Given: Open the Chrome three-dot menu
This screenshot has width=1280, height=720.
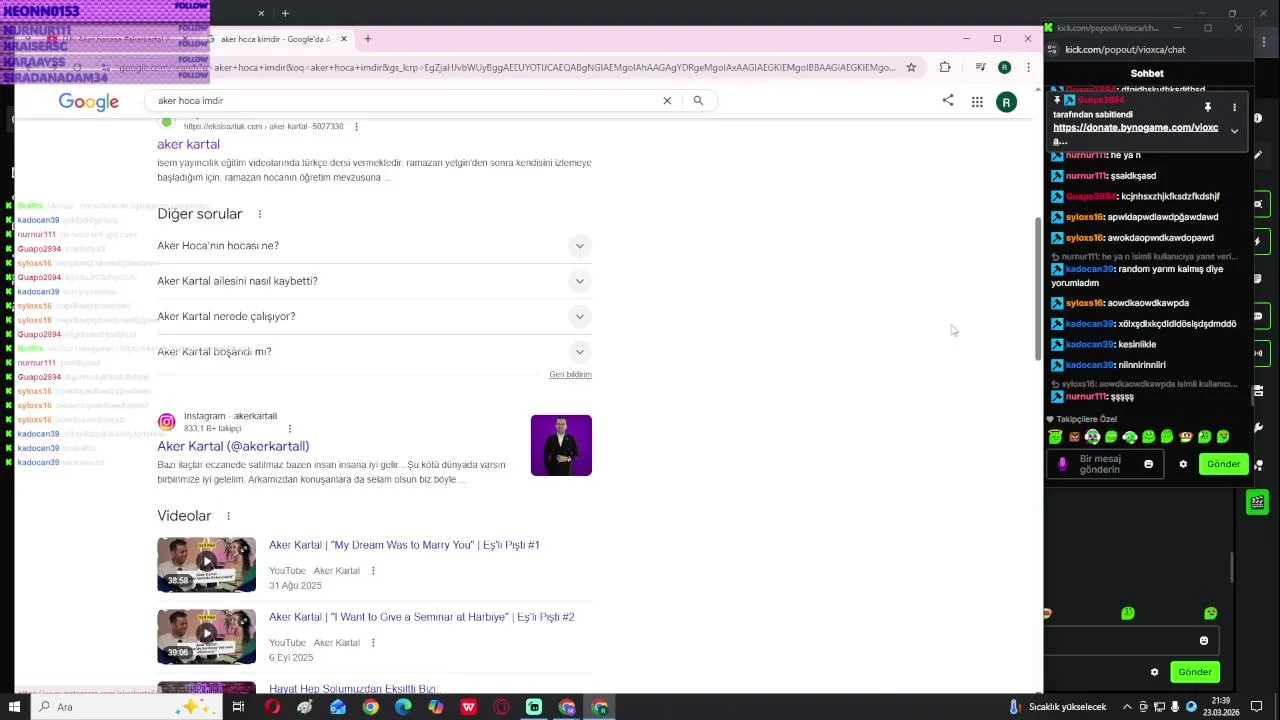Looking at the screenshot, I should click(x=1028, y=67).
